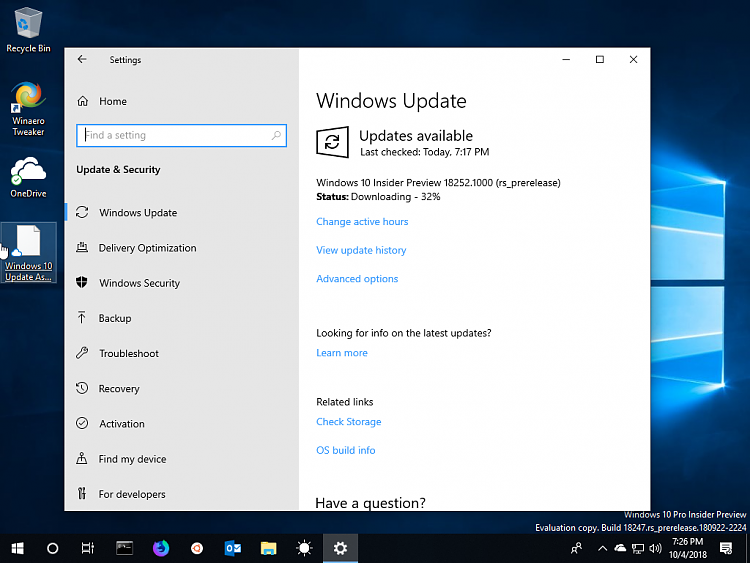Image resolution: width=750 pixels, height=563 pixels.
Task: Select the OneDrive desktop icon
Action: [x=28, y=177]
